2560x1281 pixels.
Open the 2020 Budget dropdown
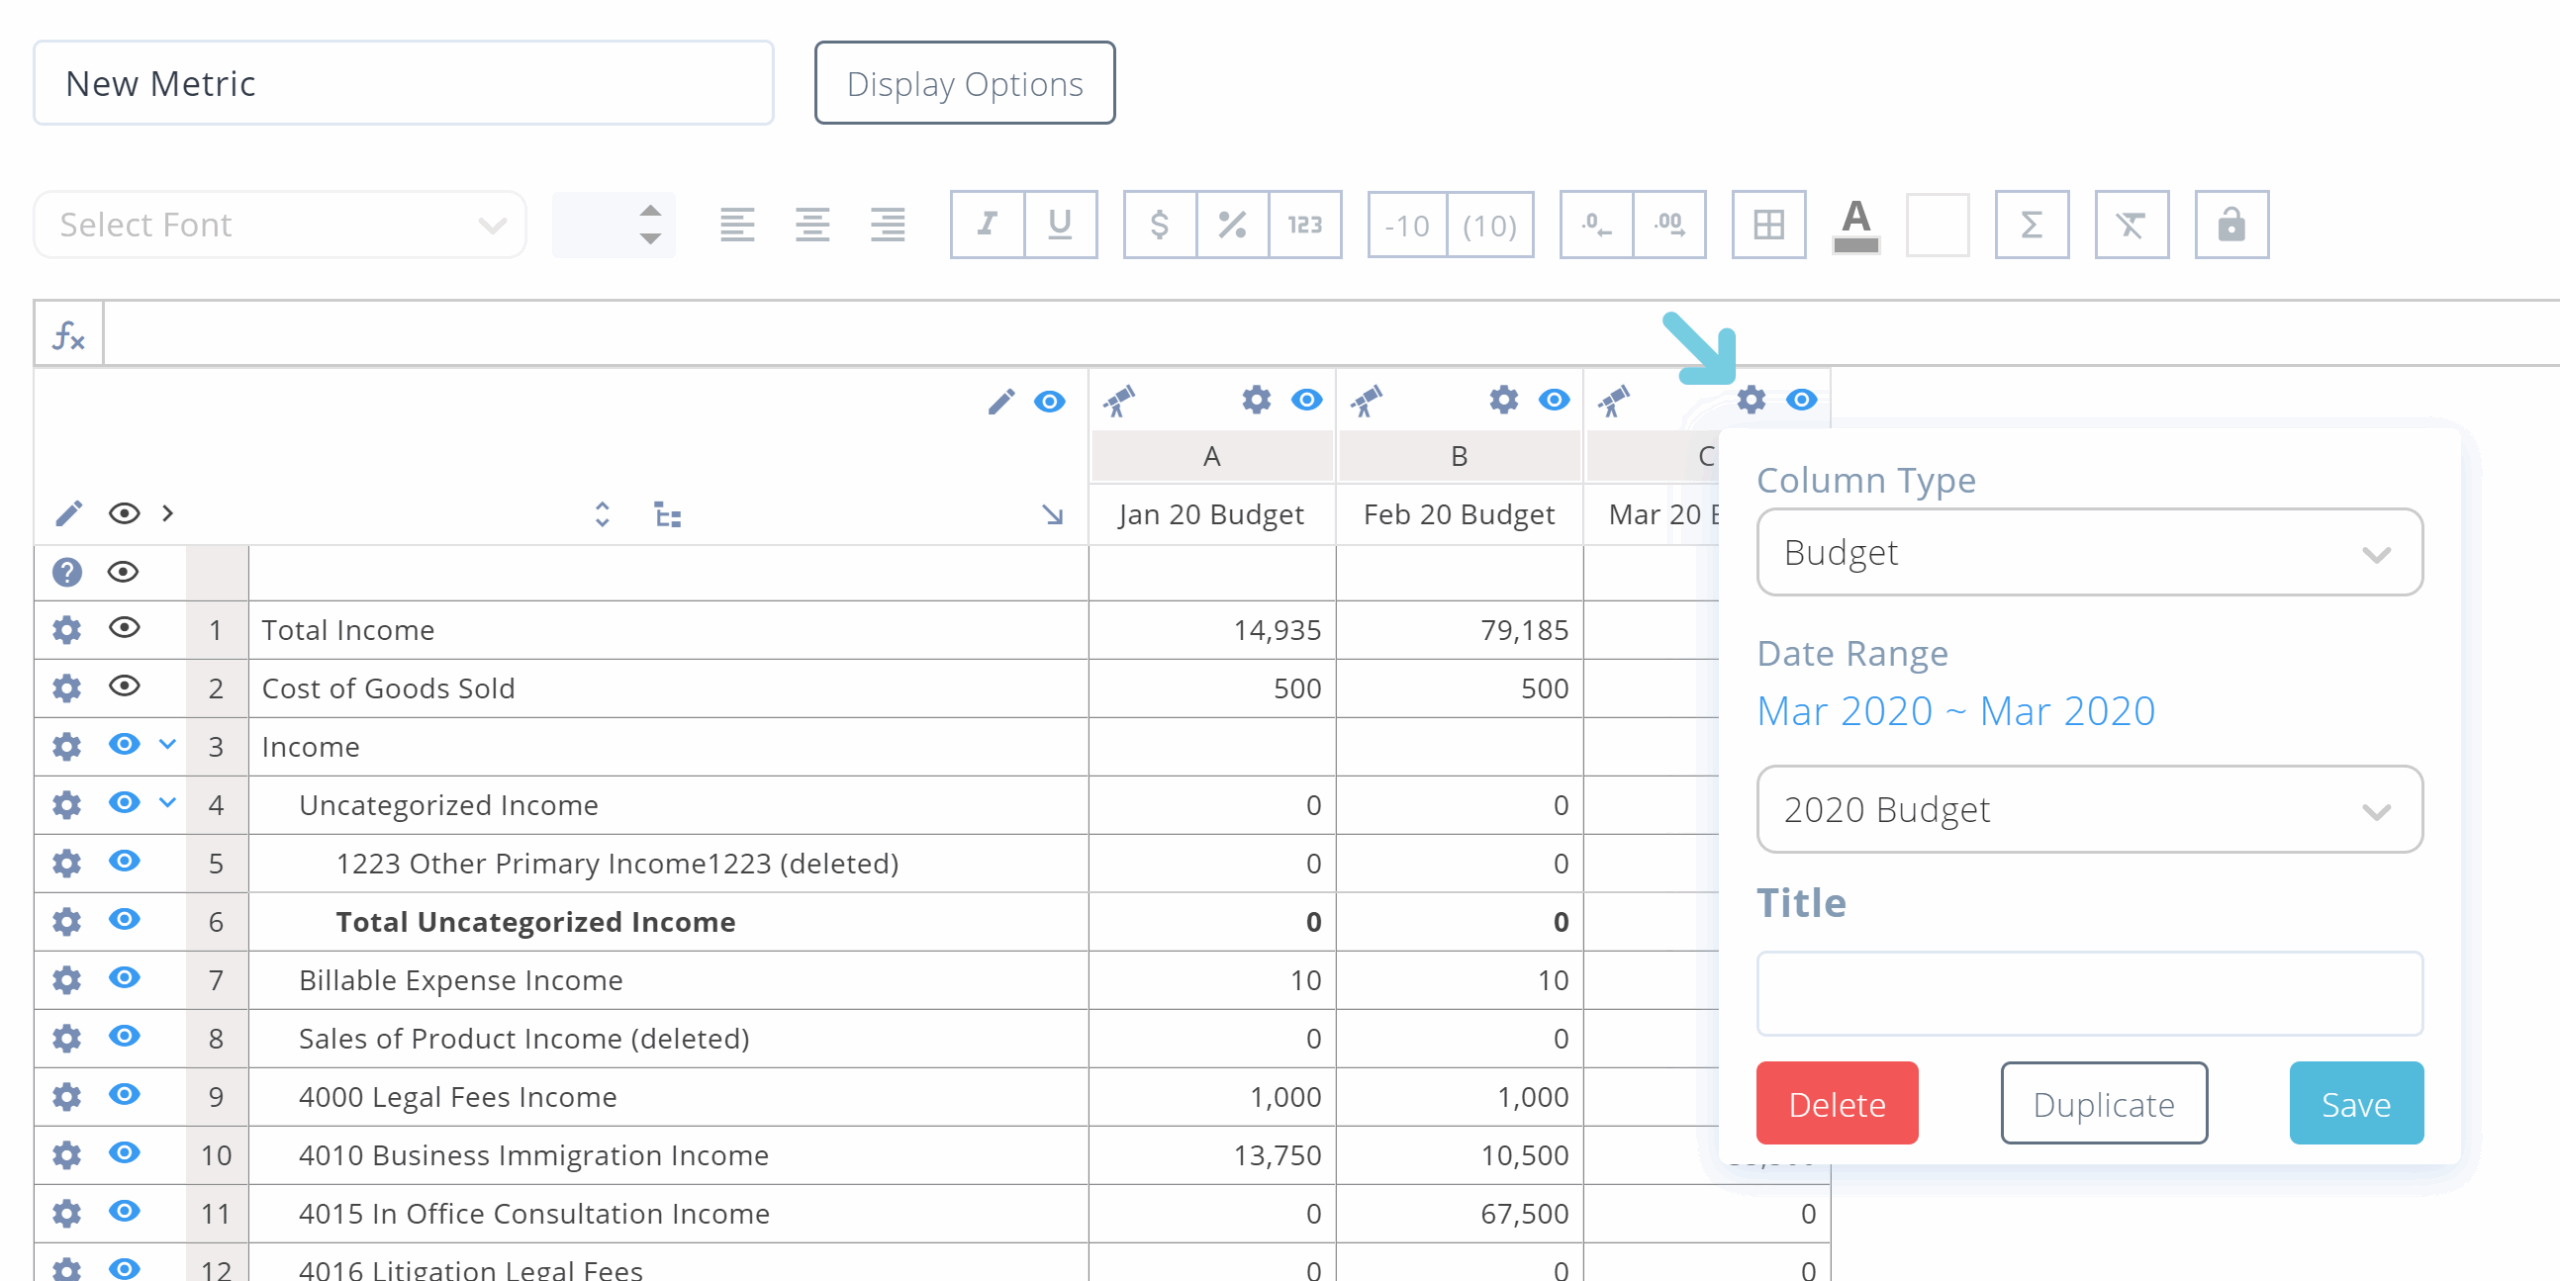pos(2089,810)
